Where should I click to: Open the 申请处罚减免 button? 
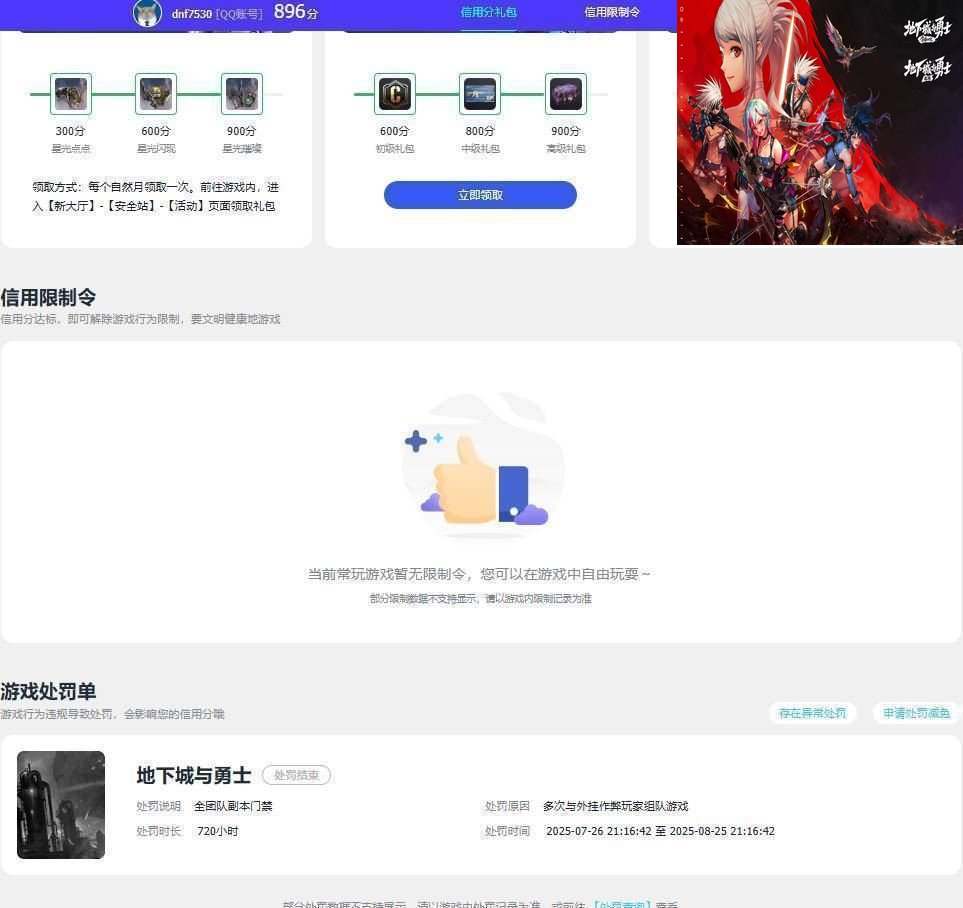tap(916, 713)
